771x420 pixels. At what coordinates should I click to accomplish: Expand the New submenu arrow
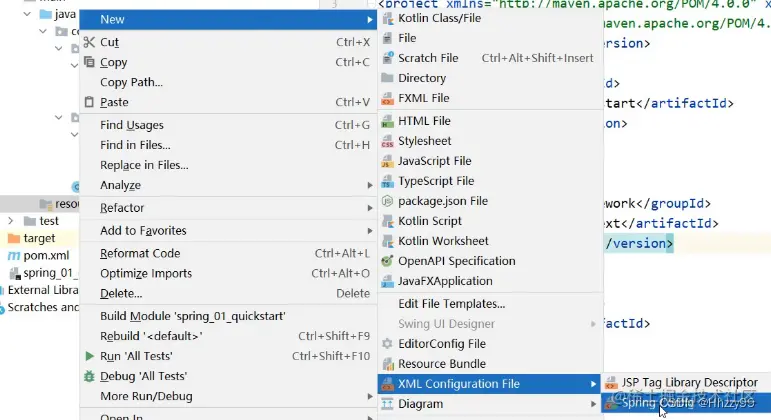coord(370,20)
